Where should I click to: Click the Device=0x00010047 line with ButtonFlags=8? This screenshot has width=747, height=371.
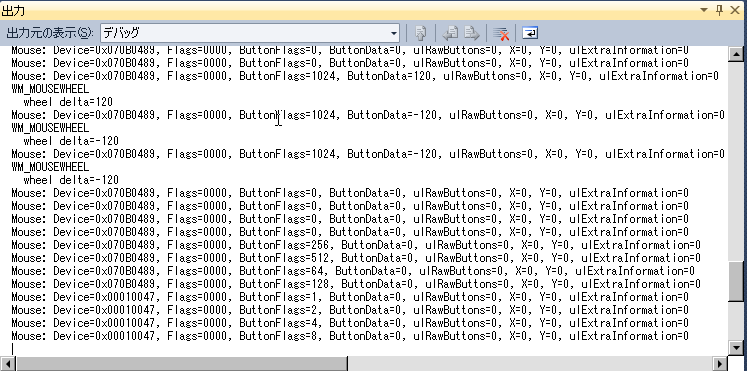[350, 336]
